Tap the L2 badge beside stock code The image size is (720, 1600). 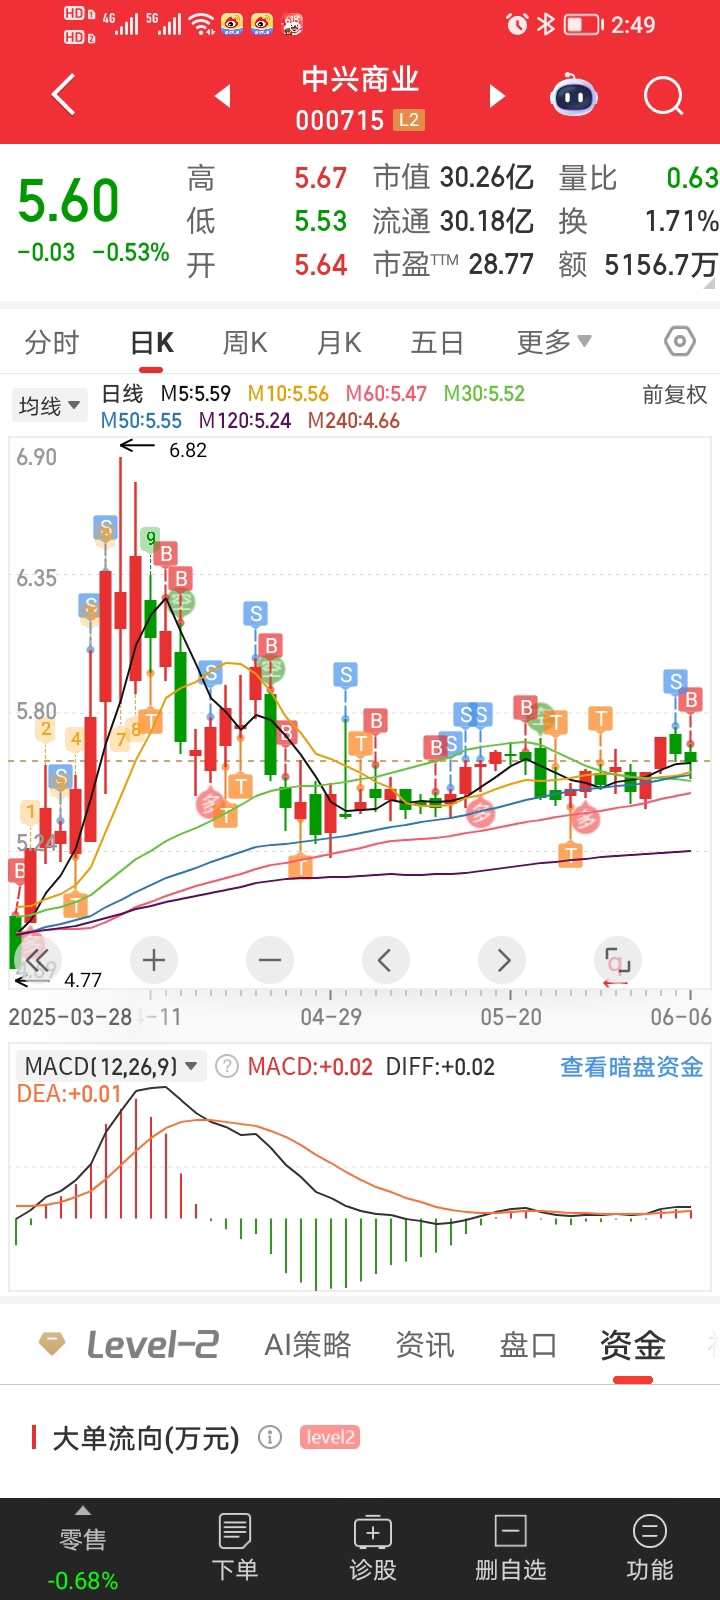(x=409, y=120)
